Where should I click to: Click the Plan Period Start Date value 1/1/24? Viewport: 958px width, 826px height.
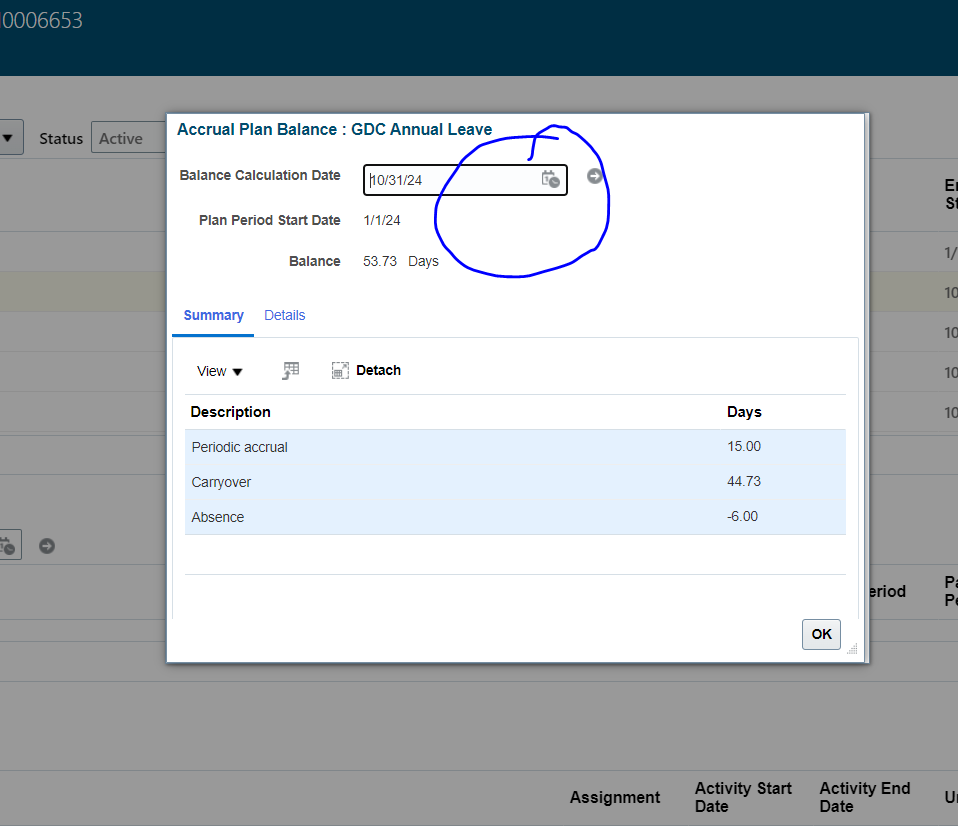pyautogui.click(x=382, y=220)
